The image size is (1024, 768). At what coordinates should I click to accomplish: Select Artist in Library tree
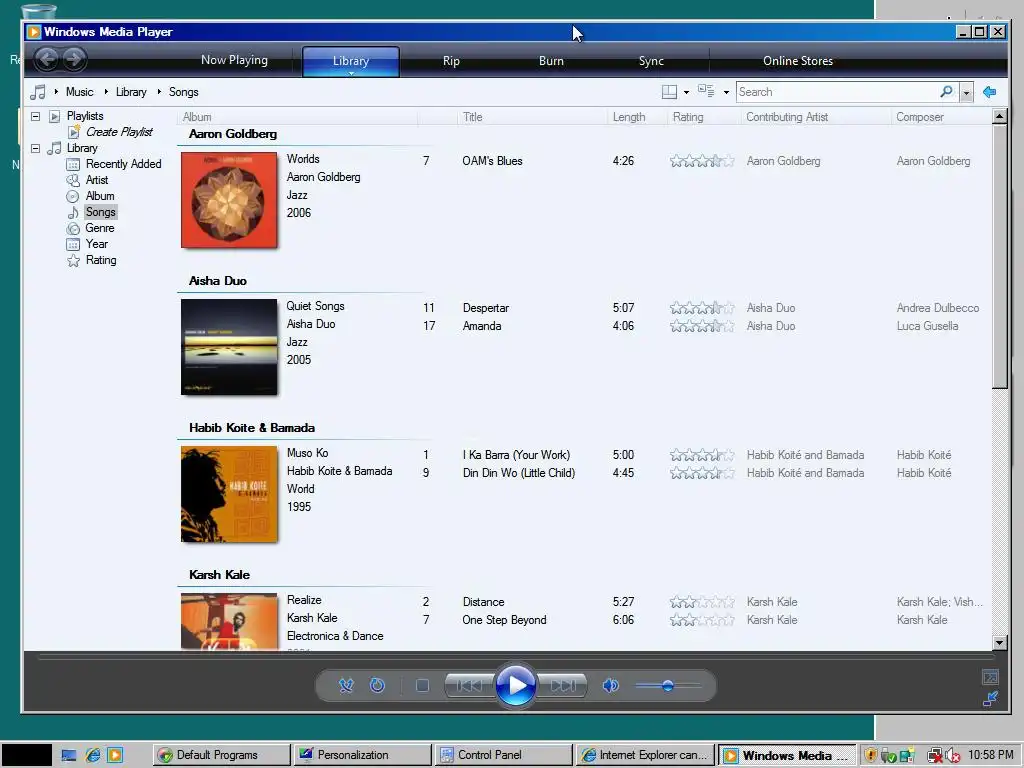(x=97, y=180)
